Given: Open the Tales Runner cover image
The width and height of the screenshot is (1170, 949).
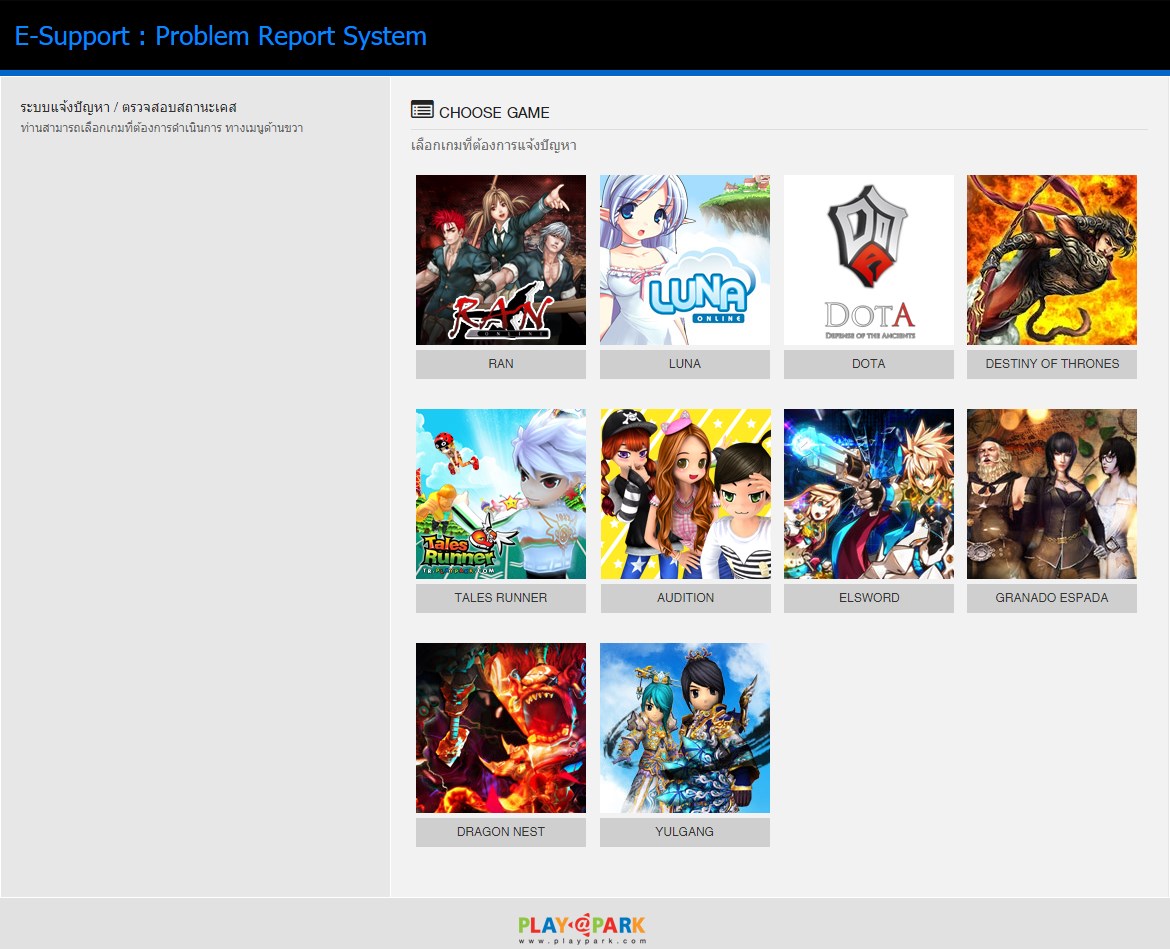Looking at the screenshot, I should 501,494.
